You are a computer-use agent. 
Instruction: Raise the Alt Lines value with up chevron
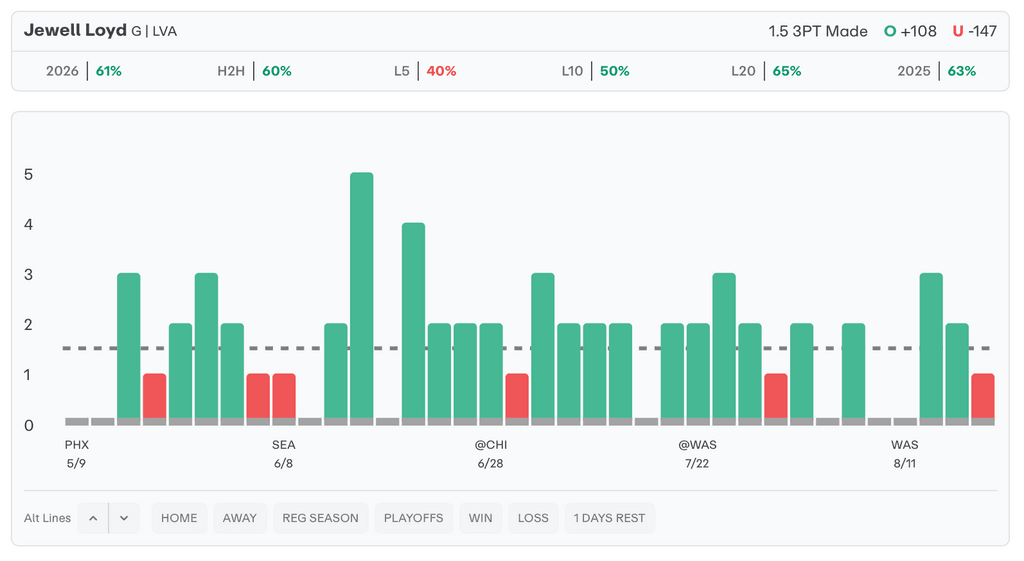pyautogui.click(x=93, y=518)
